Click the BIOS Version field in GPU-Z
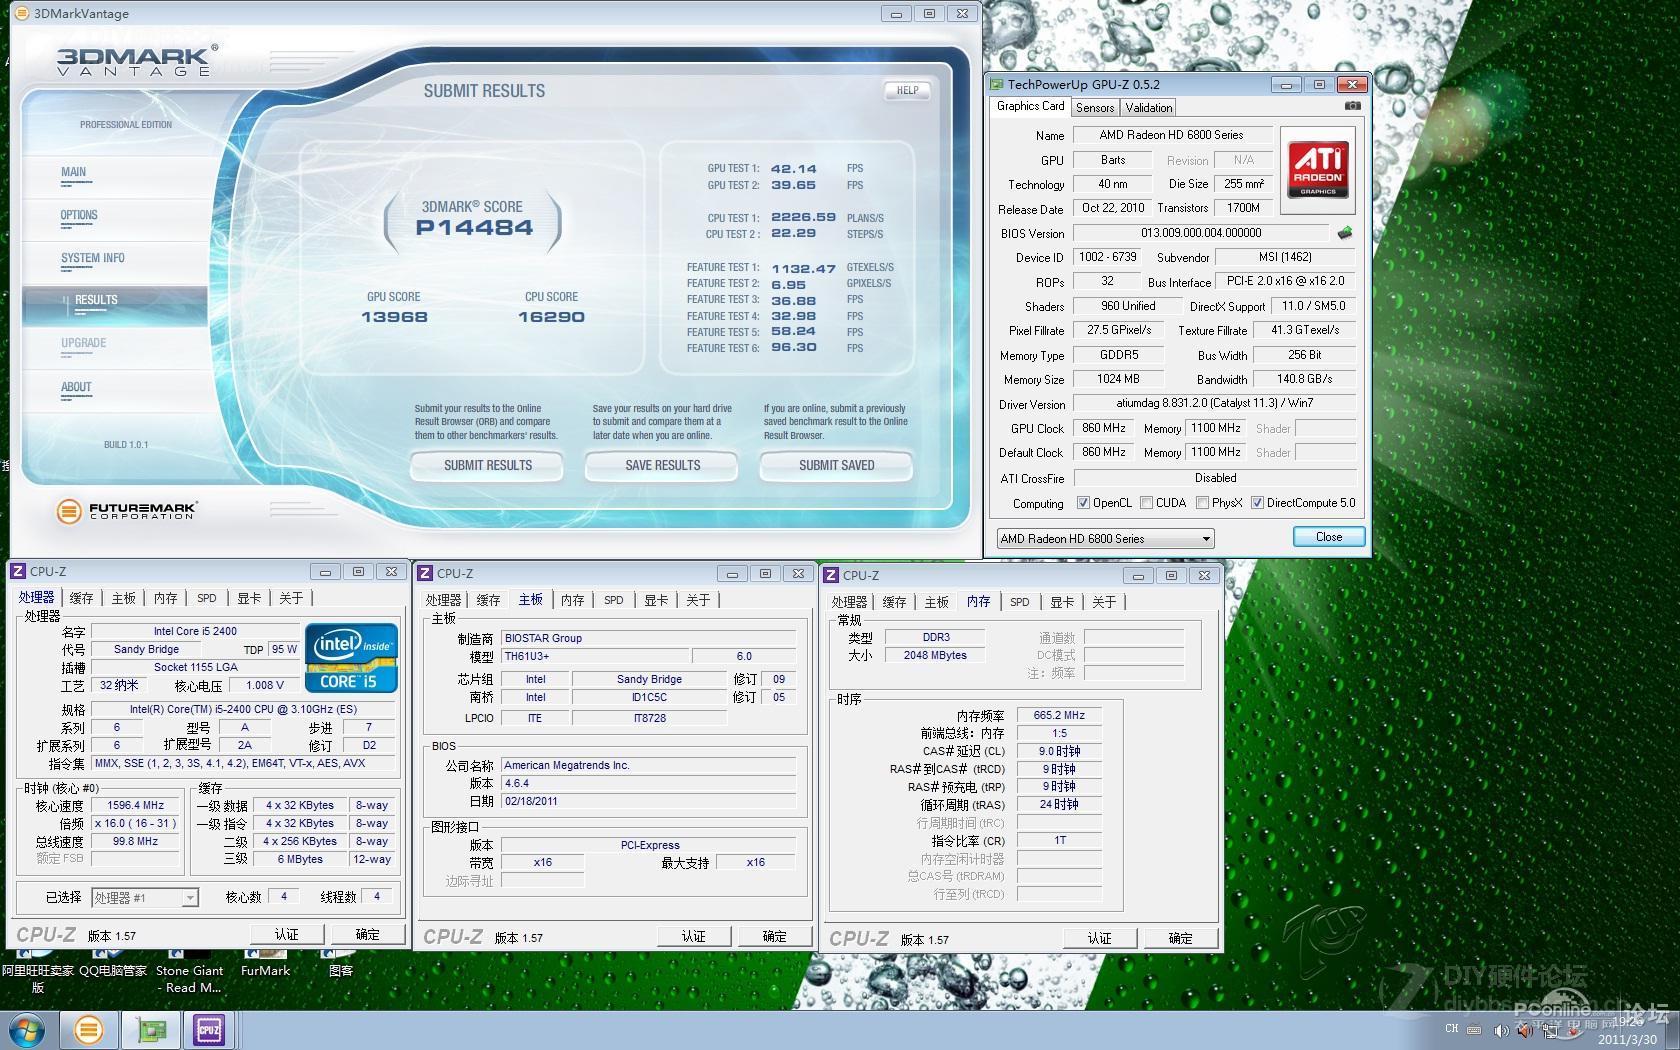 click(x=1202, y=233)
